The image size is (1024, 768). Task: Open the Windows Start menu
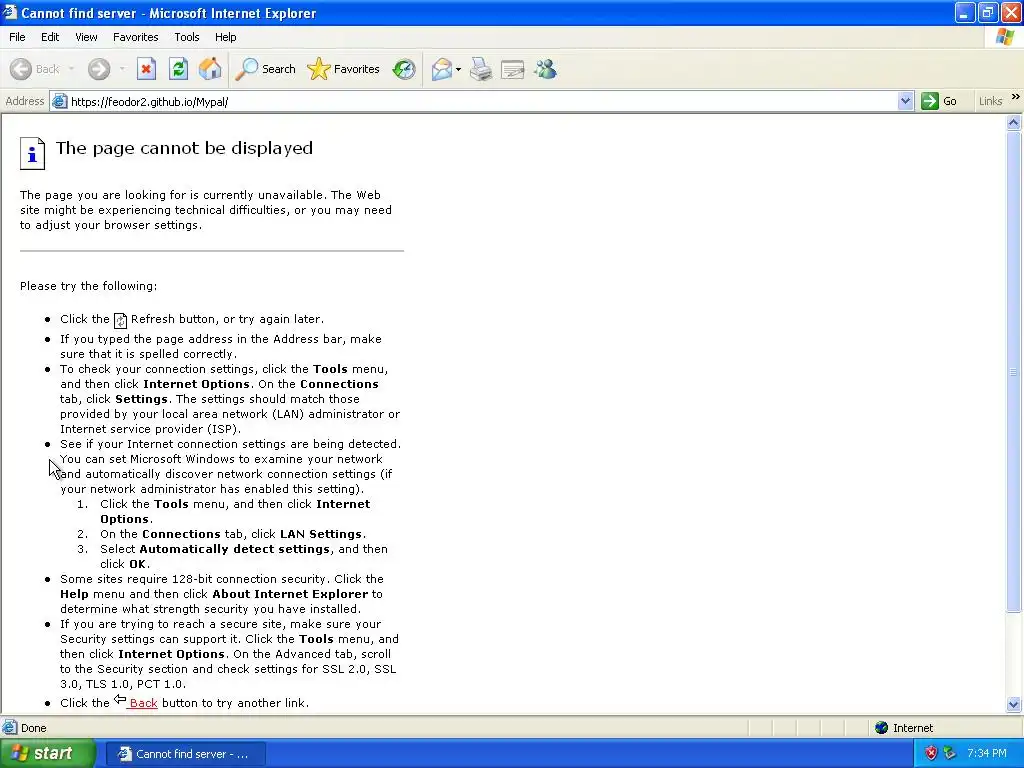(47, 754)
